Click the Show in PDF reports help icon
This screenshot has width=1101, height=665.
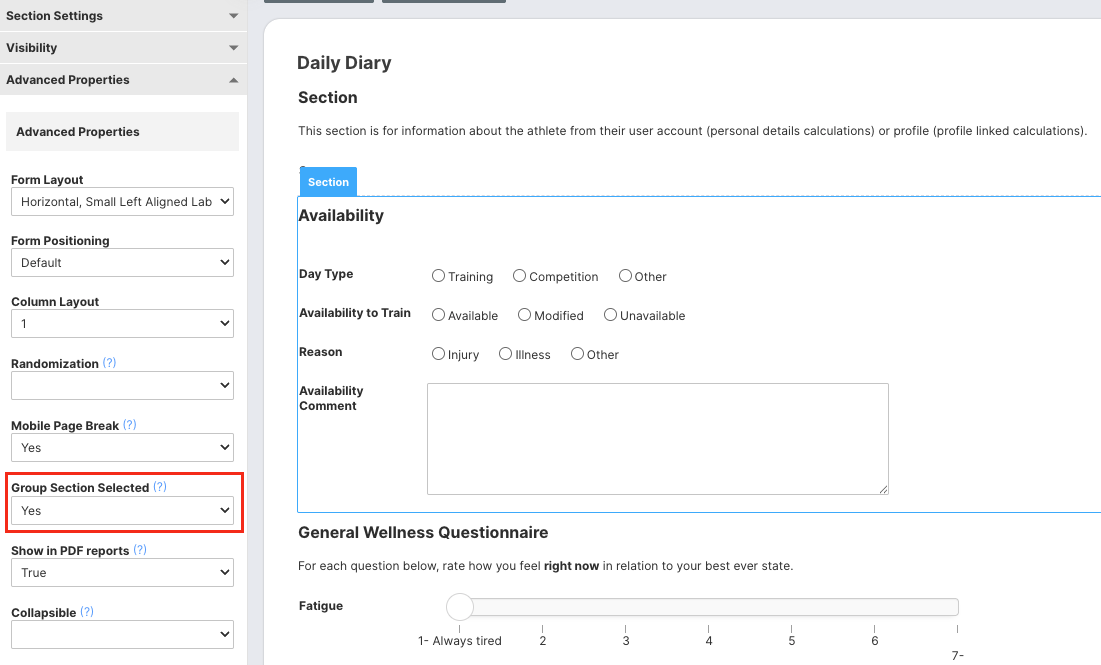point(140,550)
